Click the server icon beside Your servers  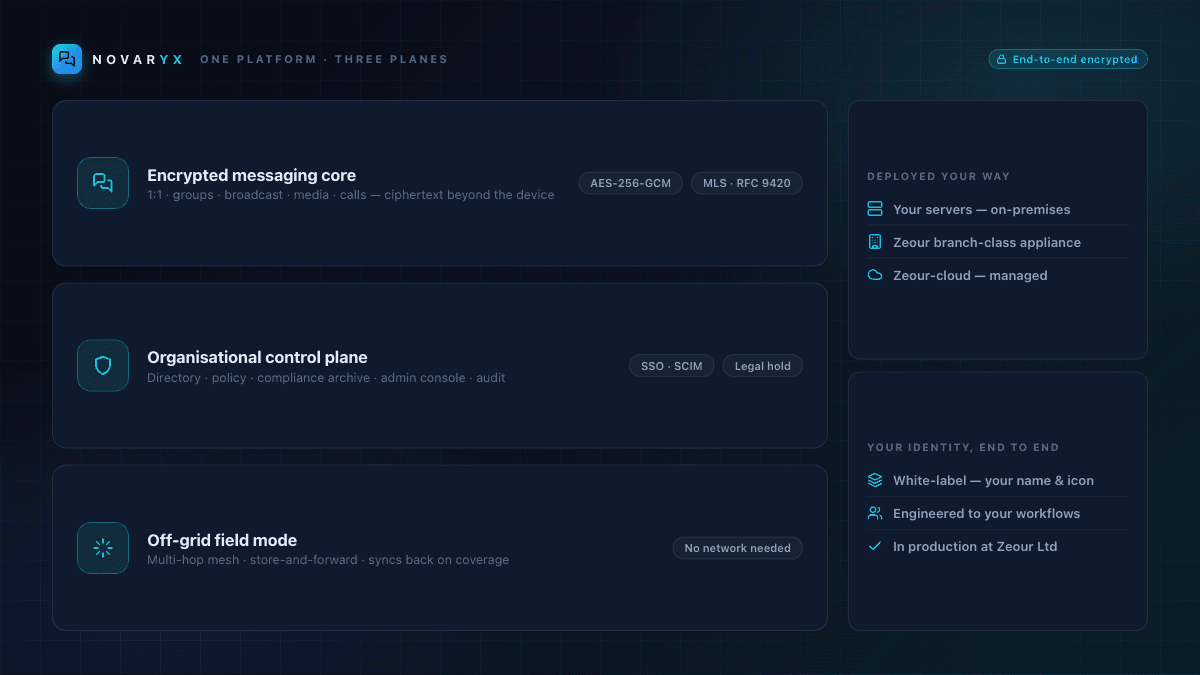[x=875, y=209]
